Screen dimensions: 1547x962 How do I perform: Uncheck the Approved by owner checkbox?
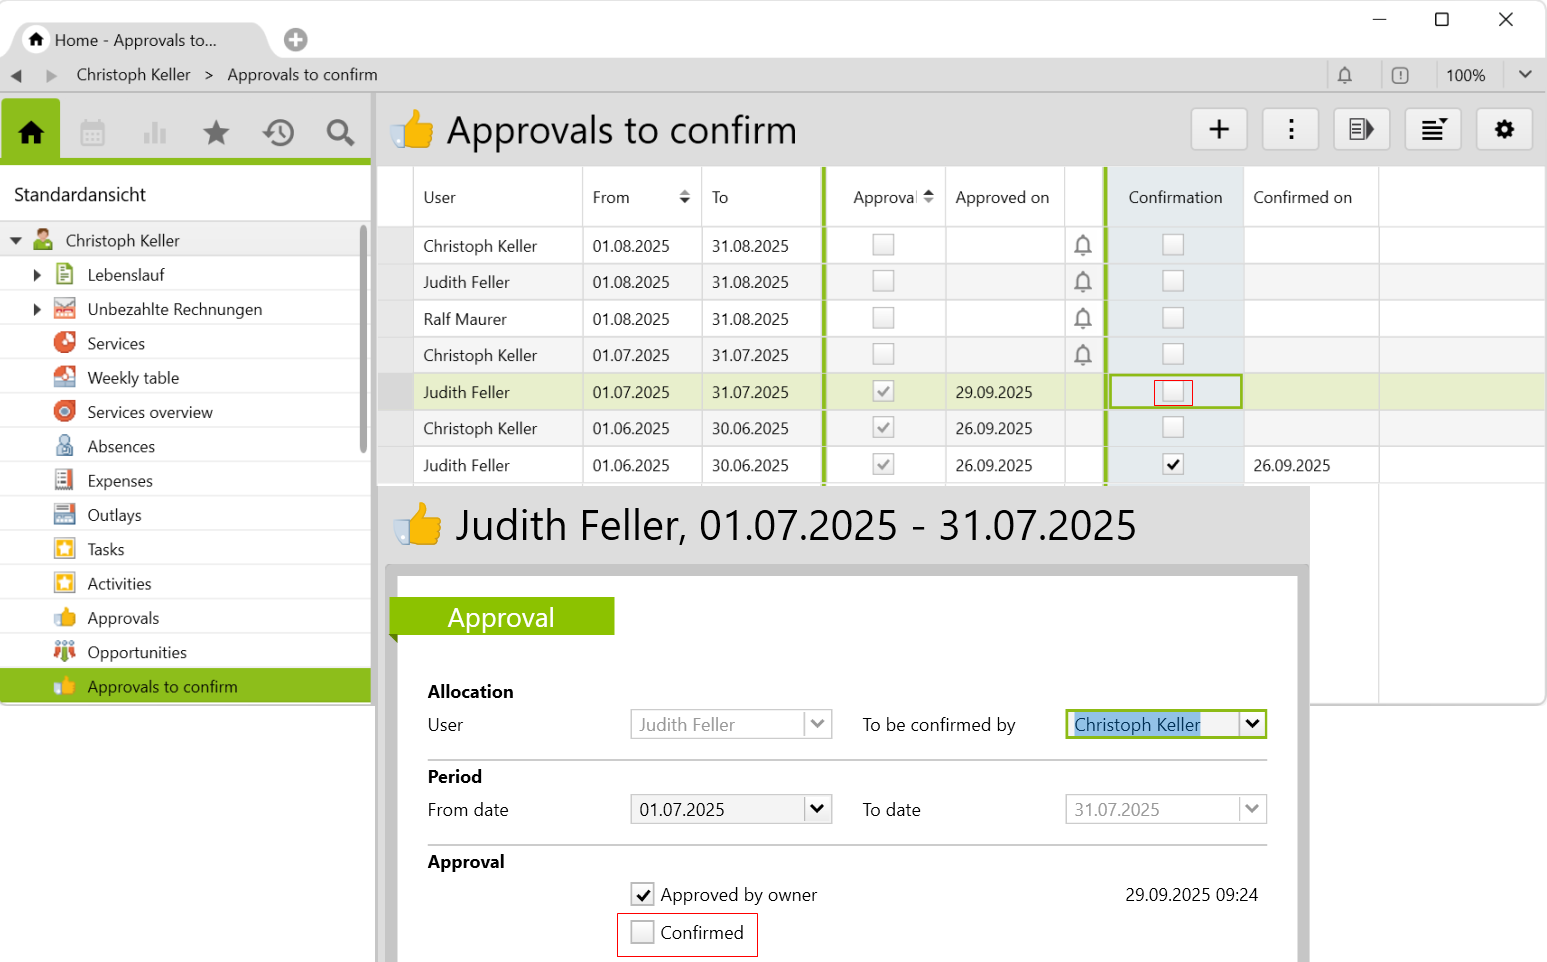pos(643,895)
